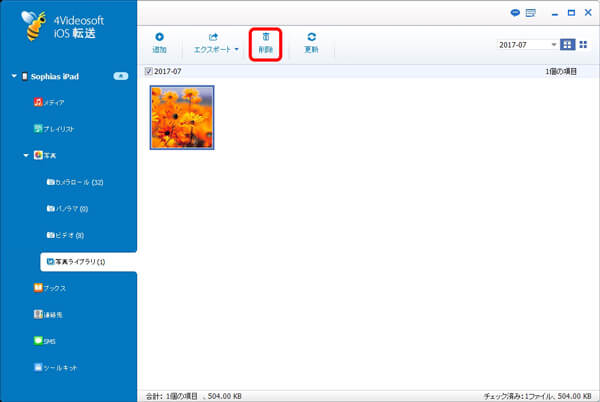Click the 追加 (Add) toolbar button
Screen dimensions: 600x402
[159, 42]
